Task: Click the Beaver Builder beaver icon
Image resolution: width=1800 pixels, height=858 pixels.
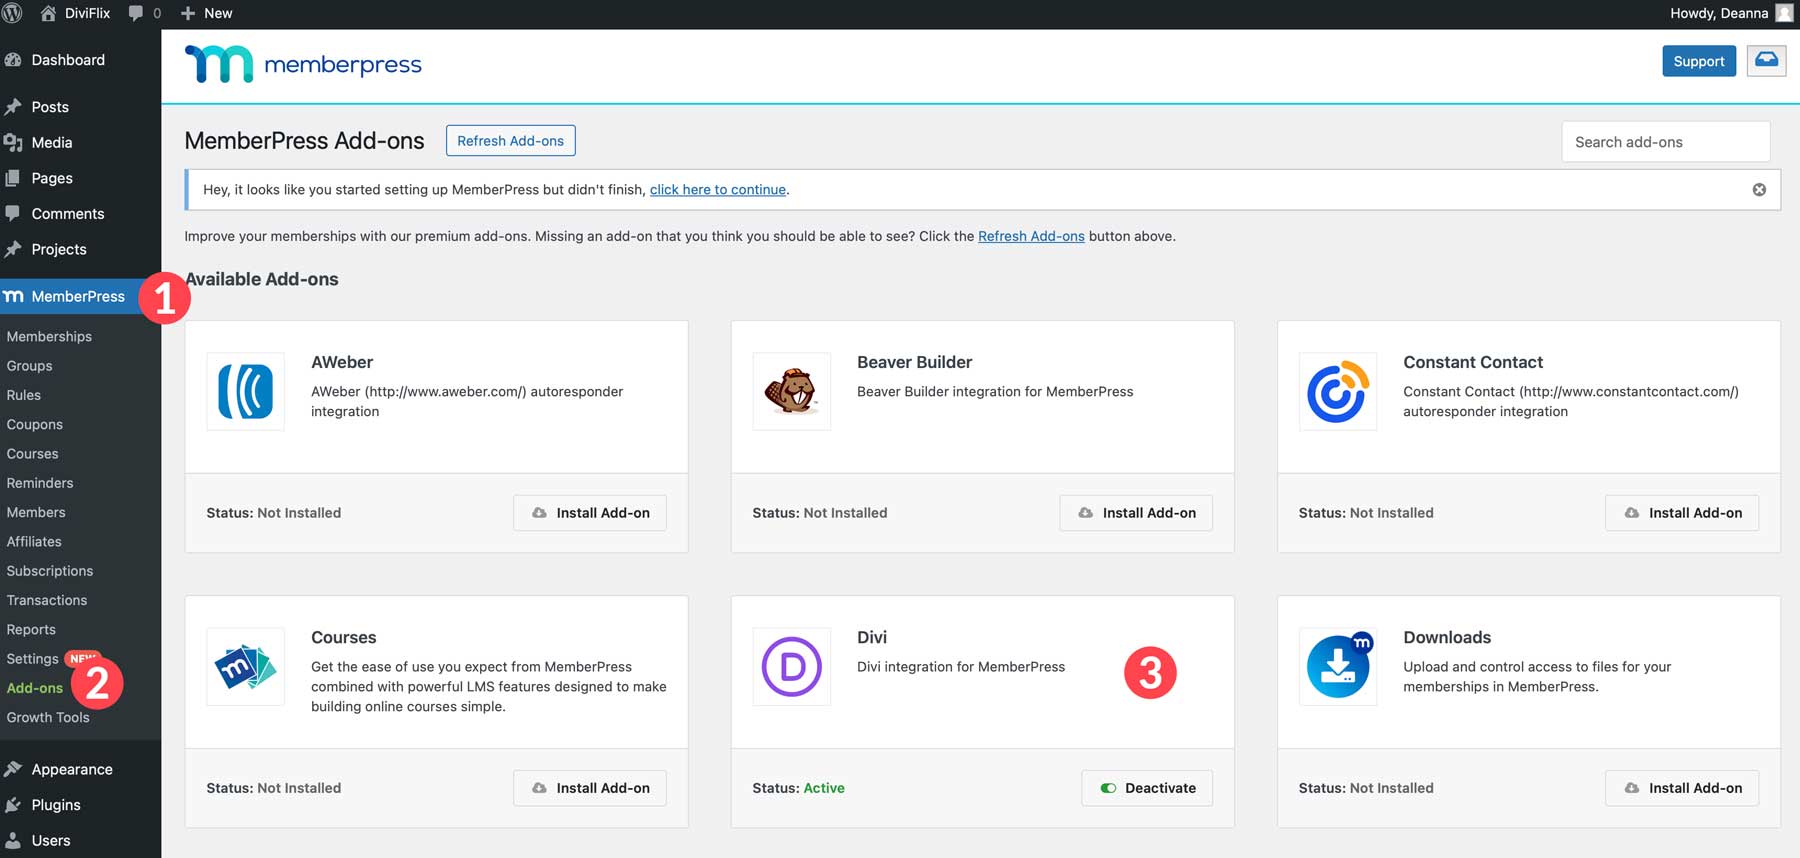Action: point(791,391)
